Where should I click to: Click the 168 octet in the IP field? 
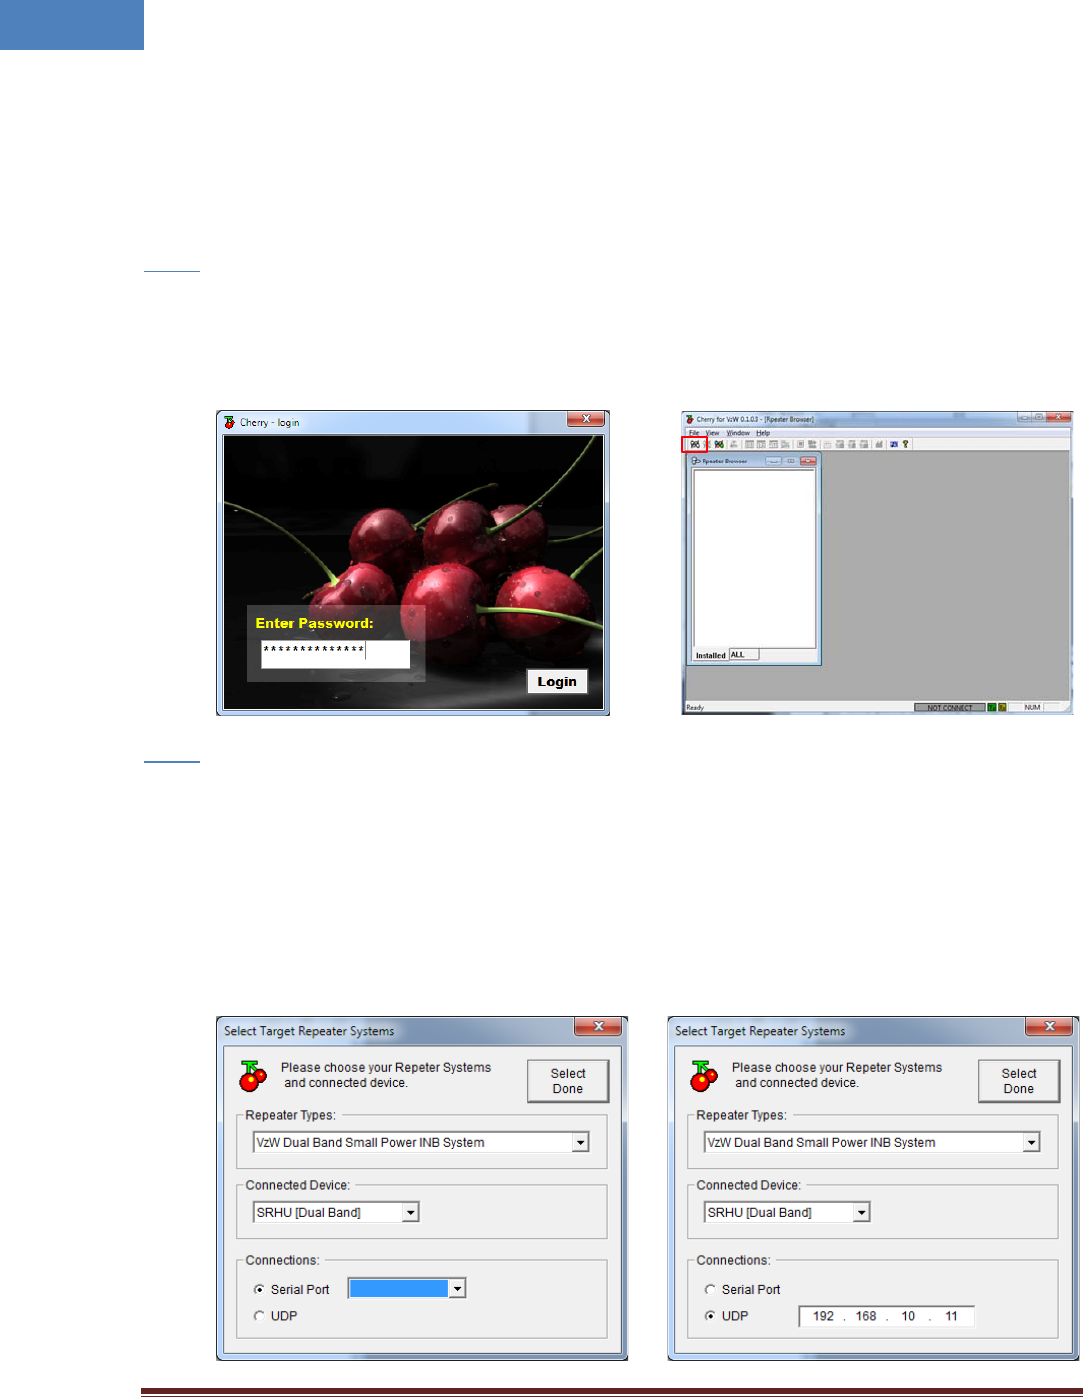coord(866,1316)
